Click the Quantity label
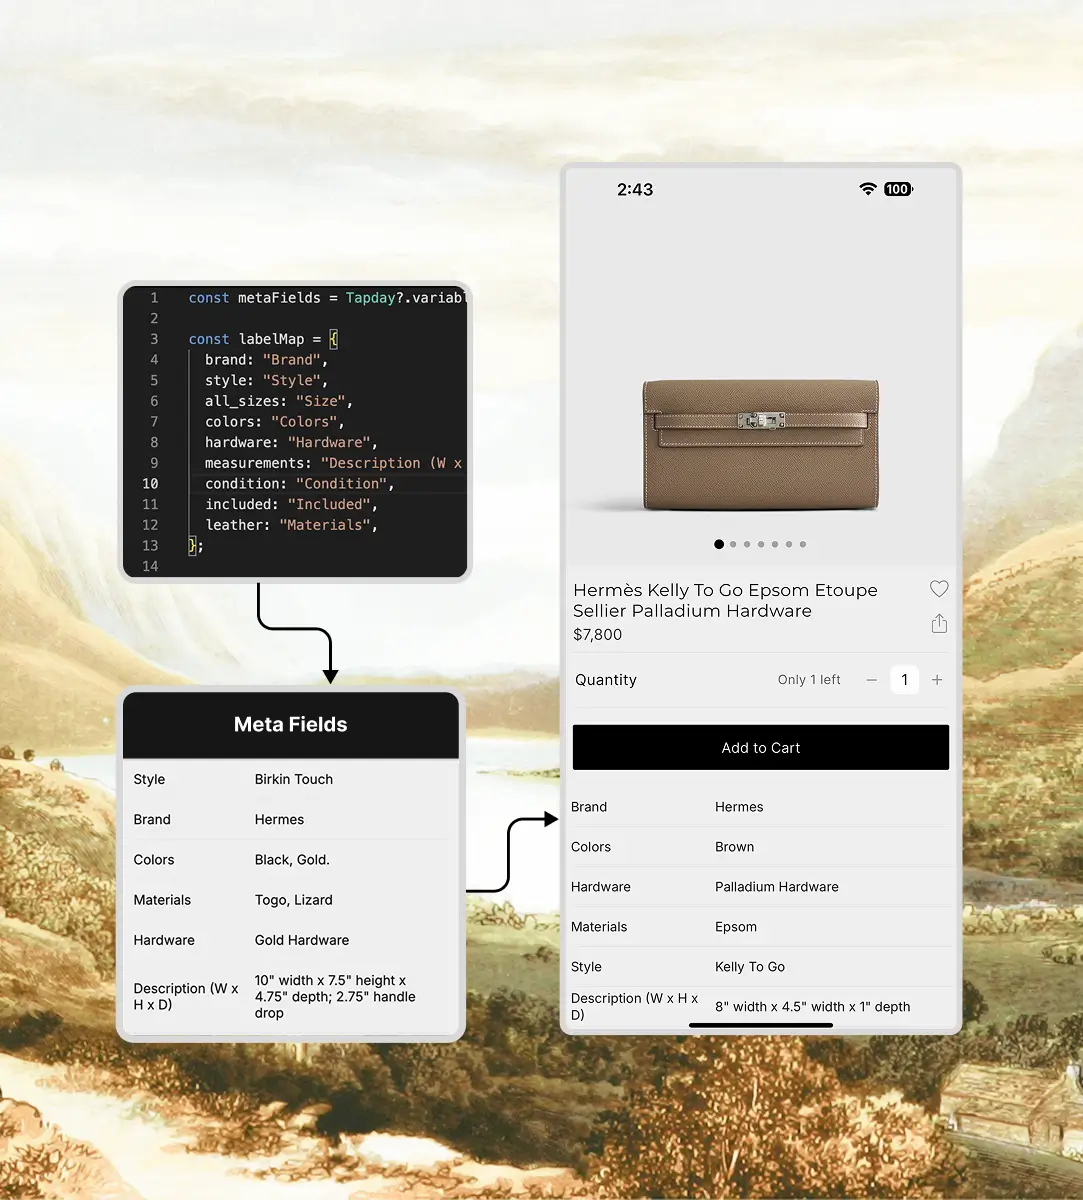Screen dimensions: 1083x1200 606,680
